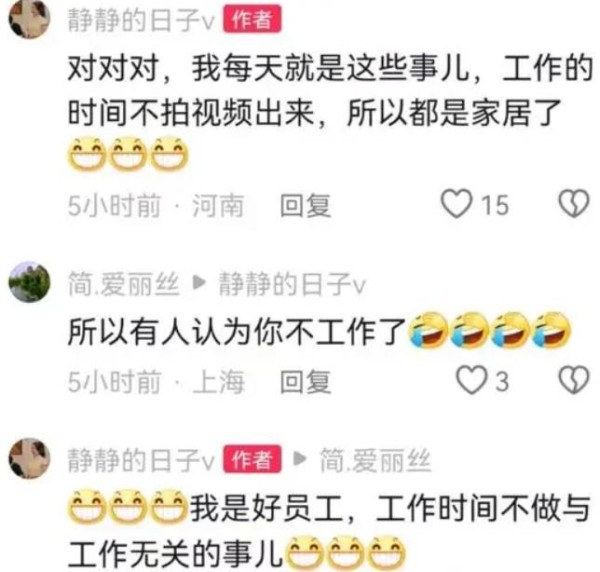Open avatar of 静静的日子v in first comment

pyautogui.click(x=29, y=19)
